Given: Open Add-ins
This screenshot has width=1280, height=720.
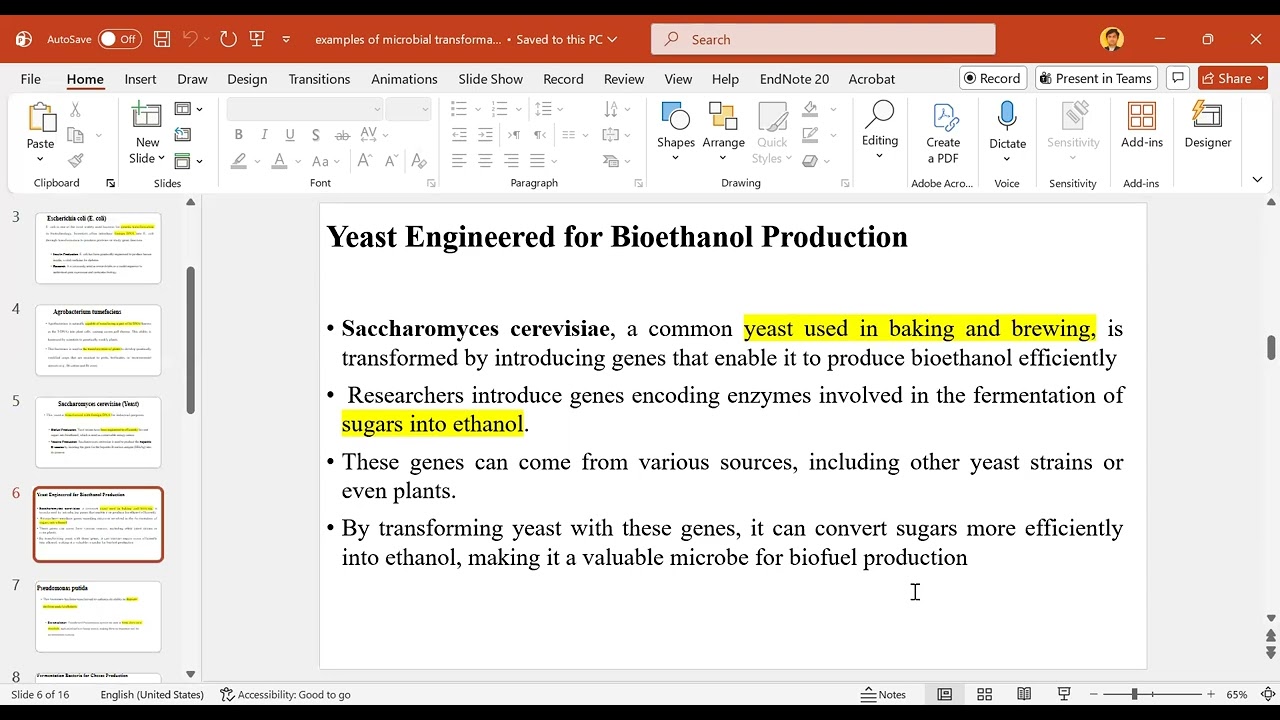Looking at the screenshot, I should pyautogui.click(x=1142, y=126).
